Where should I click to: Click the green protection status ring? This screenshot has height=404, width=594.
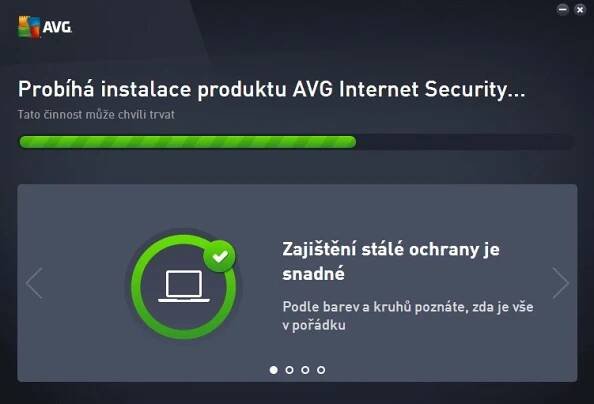(184, 287)
